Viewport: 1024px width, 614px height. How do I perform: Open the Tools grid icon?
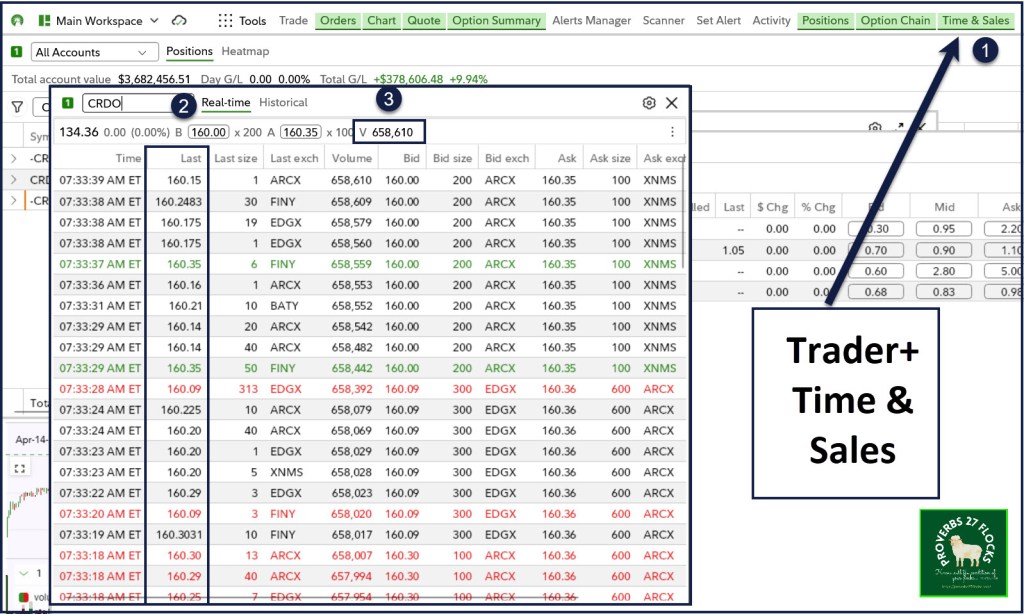point(225,20)
